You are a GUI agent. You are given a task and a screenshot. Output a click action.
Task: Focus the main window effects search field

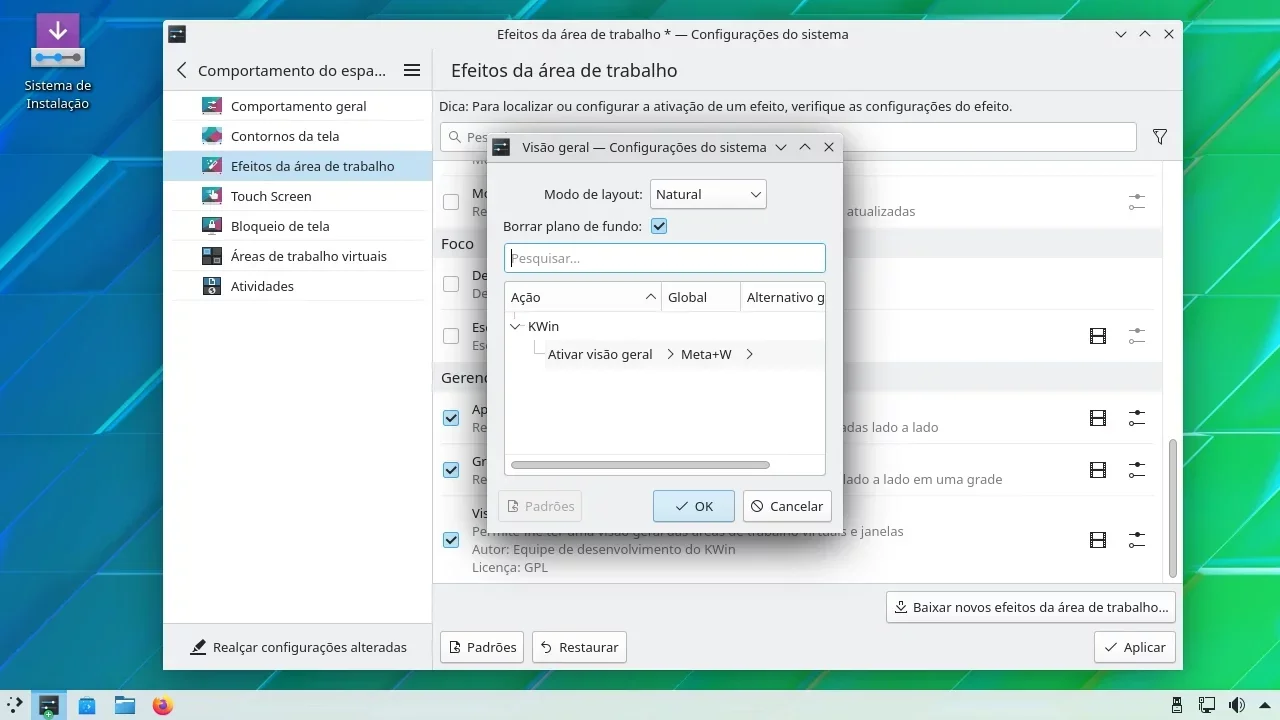(788, 137)
